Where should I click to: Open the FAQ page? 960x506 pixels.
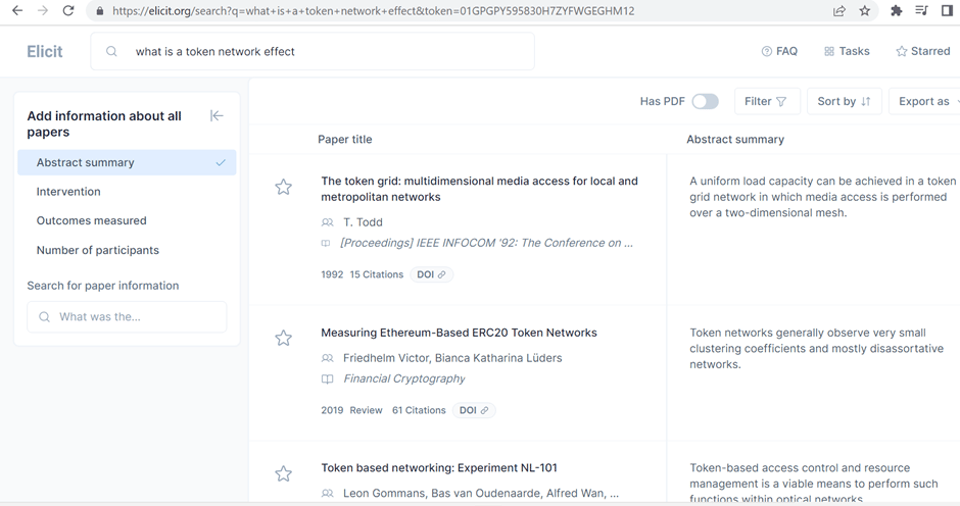tap(779, 51)
